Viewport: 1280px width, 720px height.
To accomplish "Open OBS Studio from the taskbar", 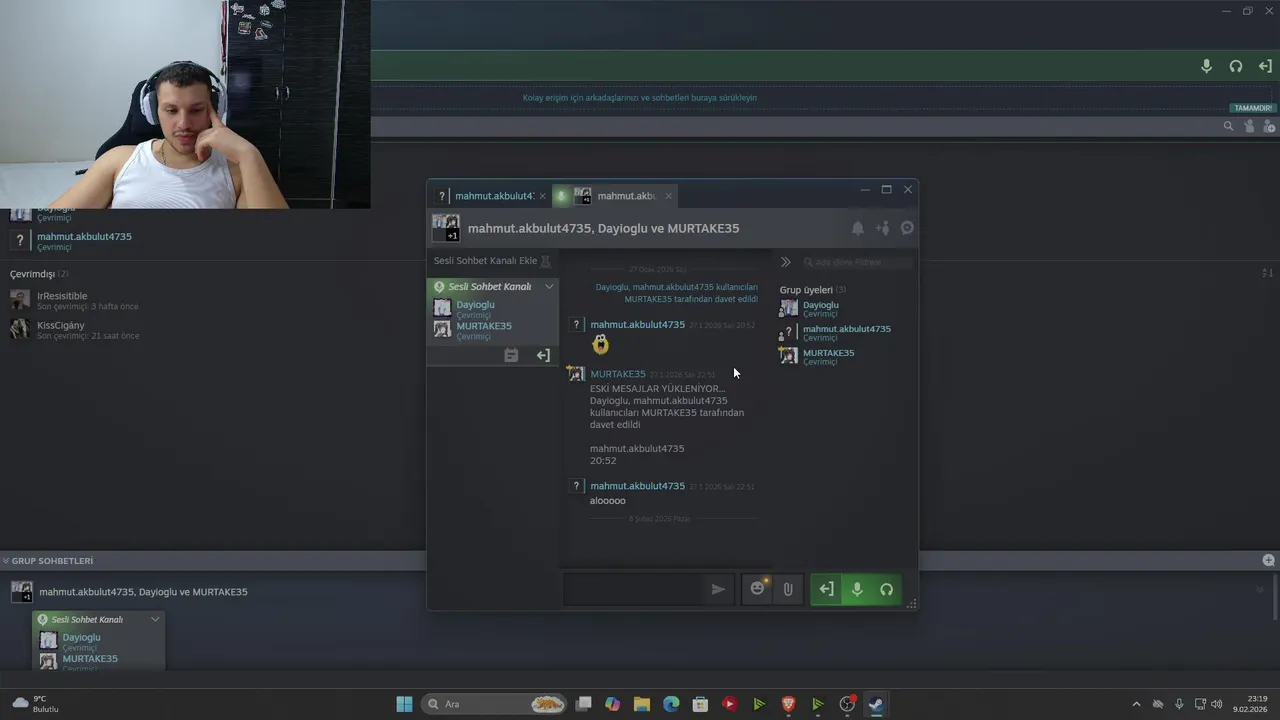I will 847,704.
